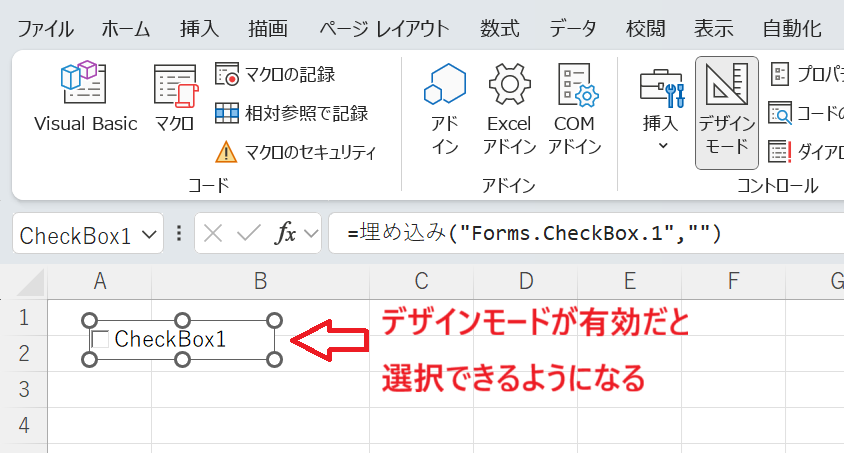Open COM アドイン dialog
This screenshot has width=844, height=453.
click(576, 108)
